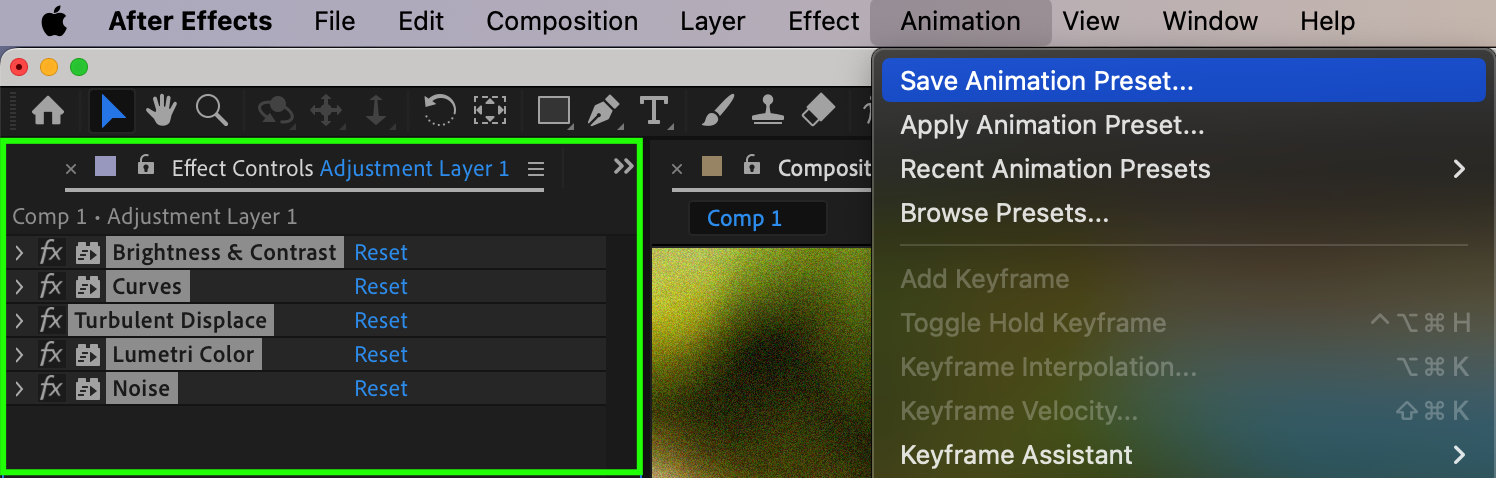Select the Eraser tool

[x=818, y=110]
